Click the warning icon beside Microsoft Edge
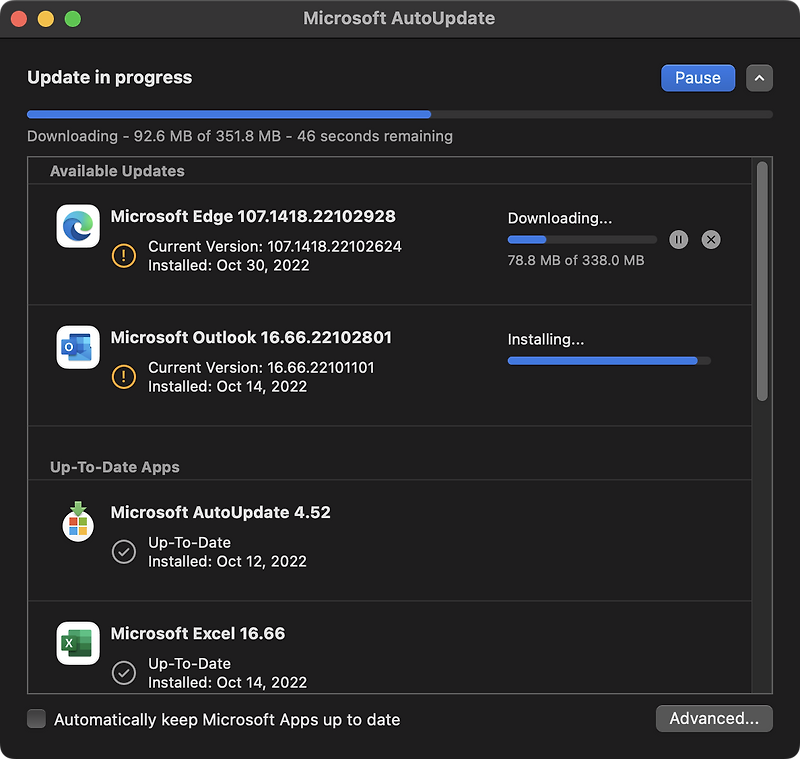The width and height of the screenshot is (800, 759). point(124,255)
